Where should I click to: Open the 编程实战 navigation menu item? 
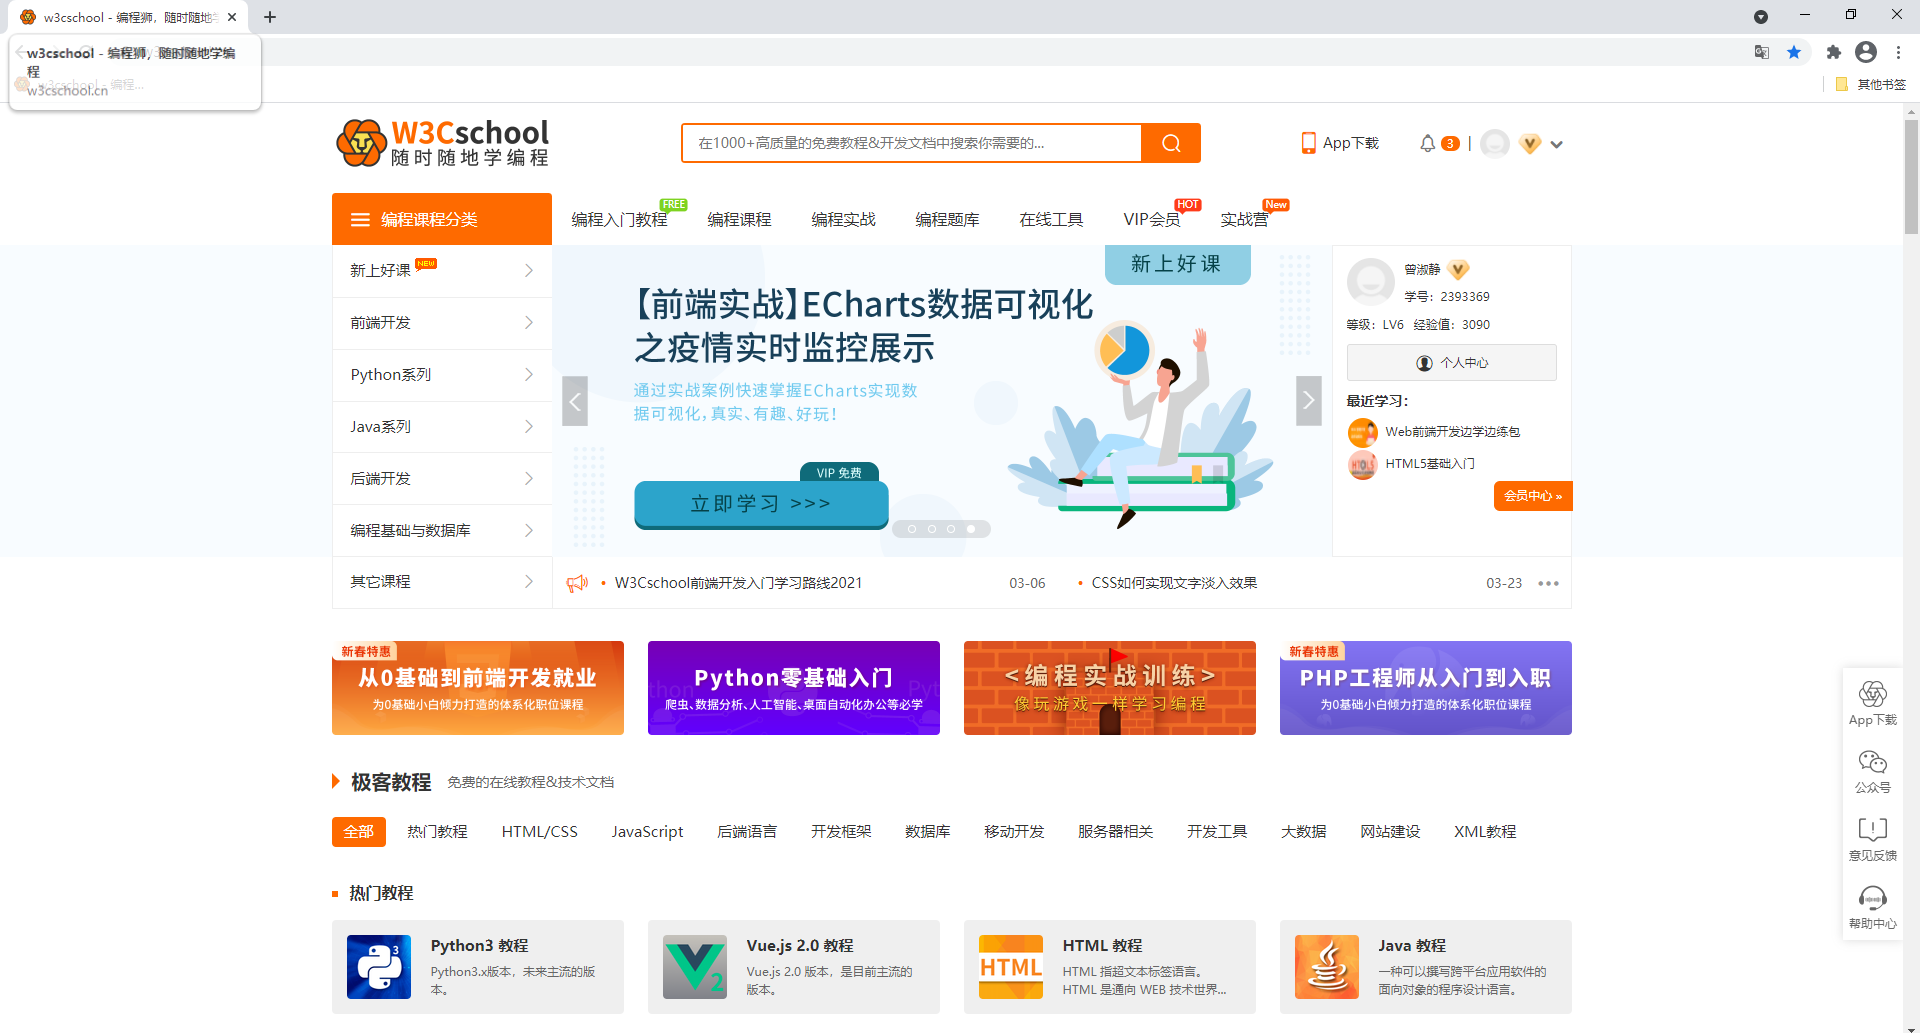point(843,219)
